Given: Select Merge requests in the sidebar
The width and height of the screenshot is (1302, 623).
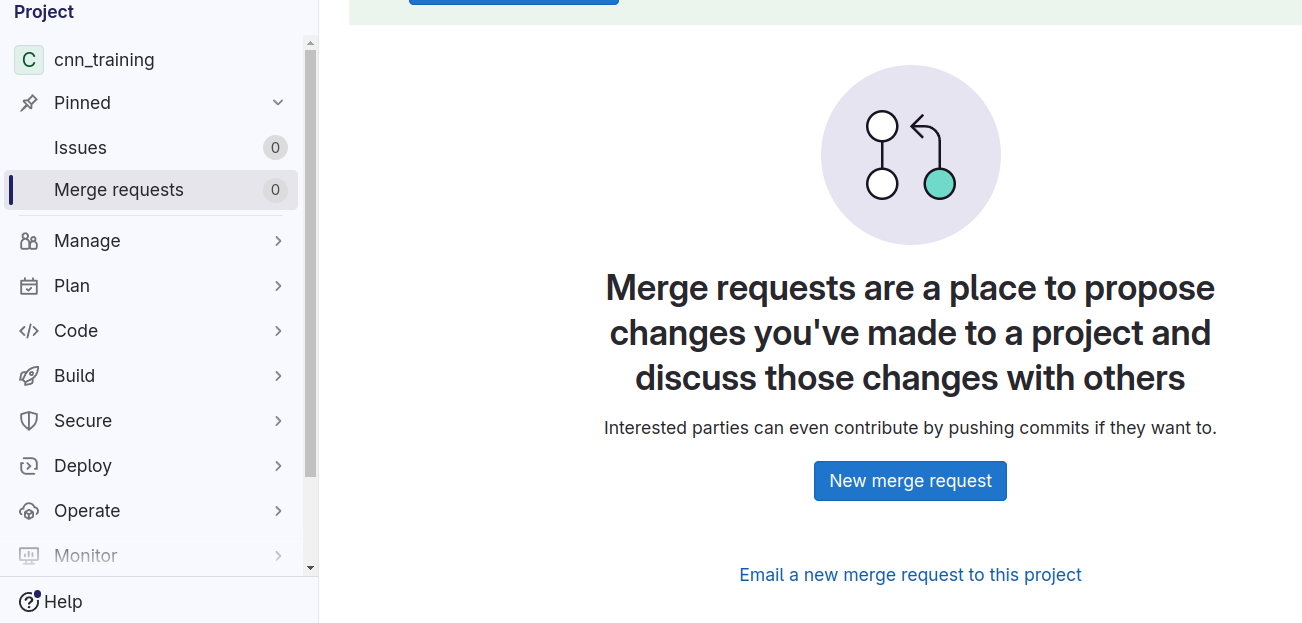Looking at the screenshot, I should [x=119, y=190].
